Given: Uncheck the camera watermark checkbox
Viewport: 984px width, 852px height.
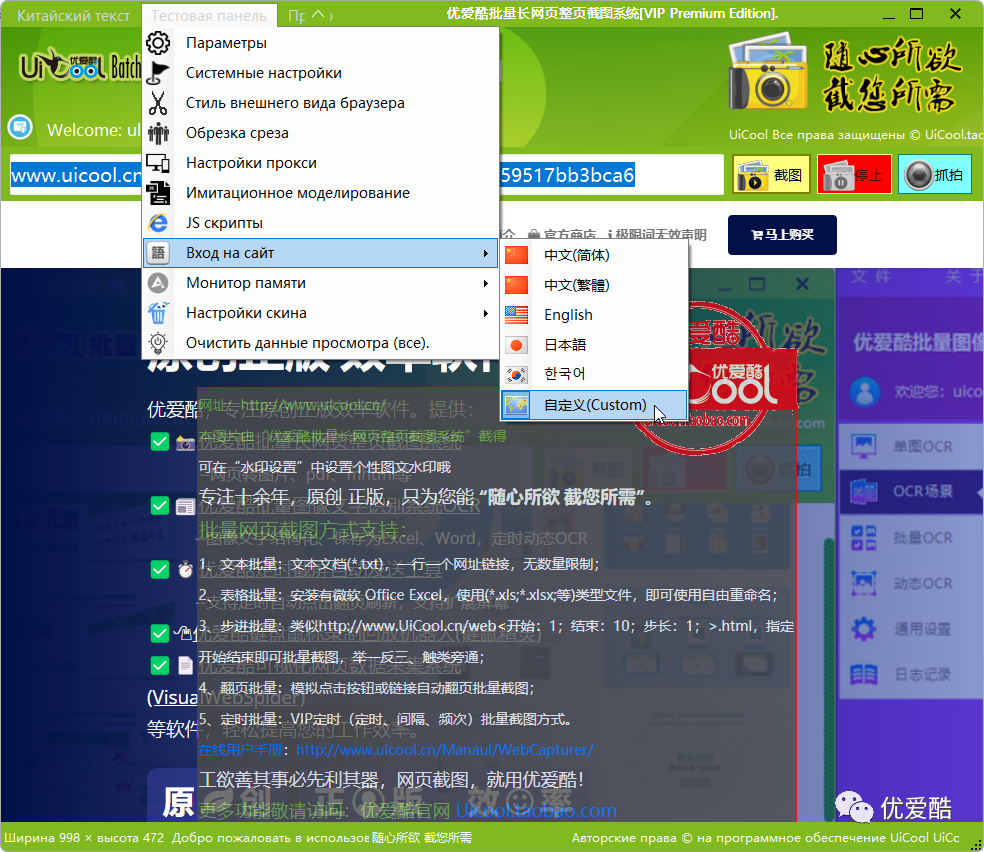Looking at the screenshot, I should pos(159,440).
